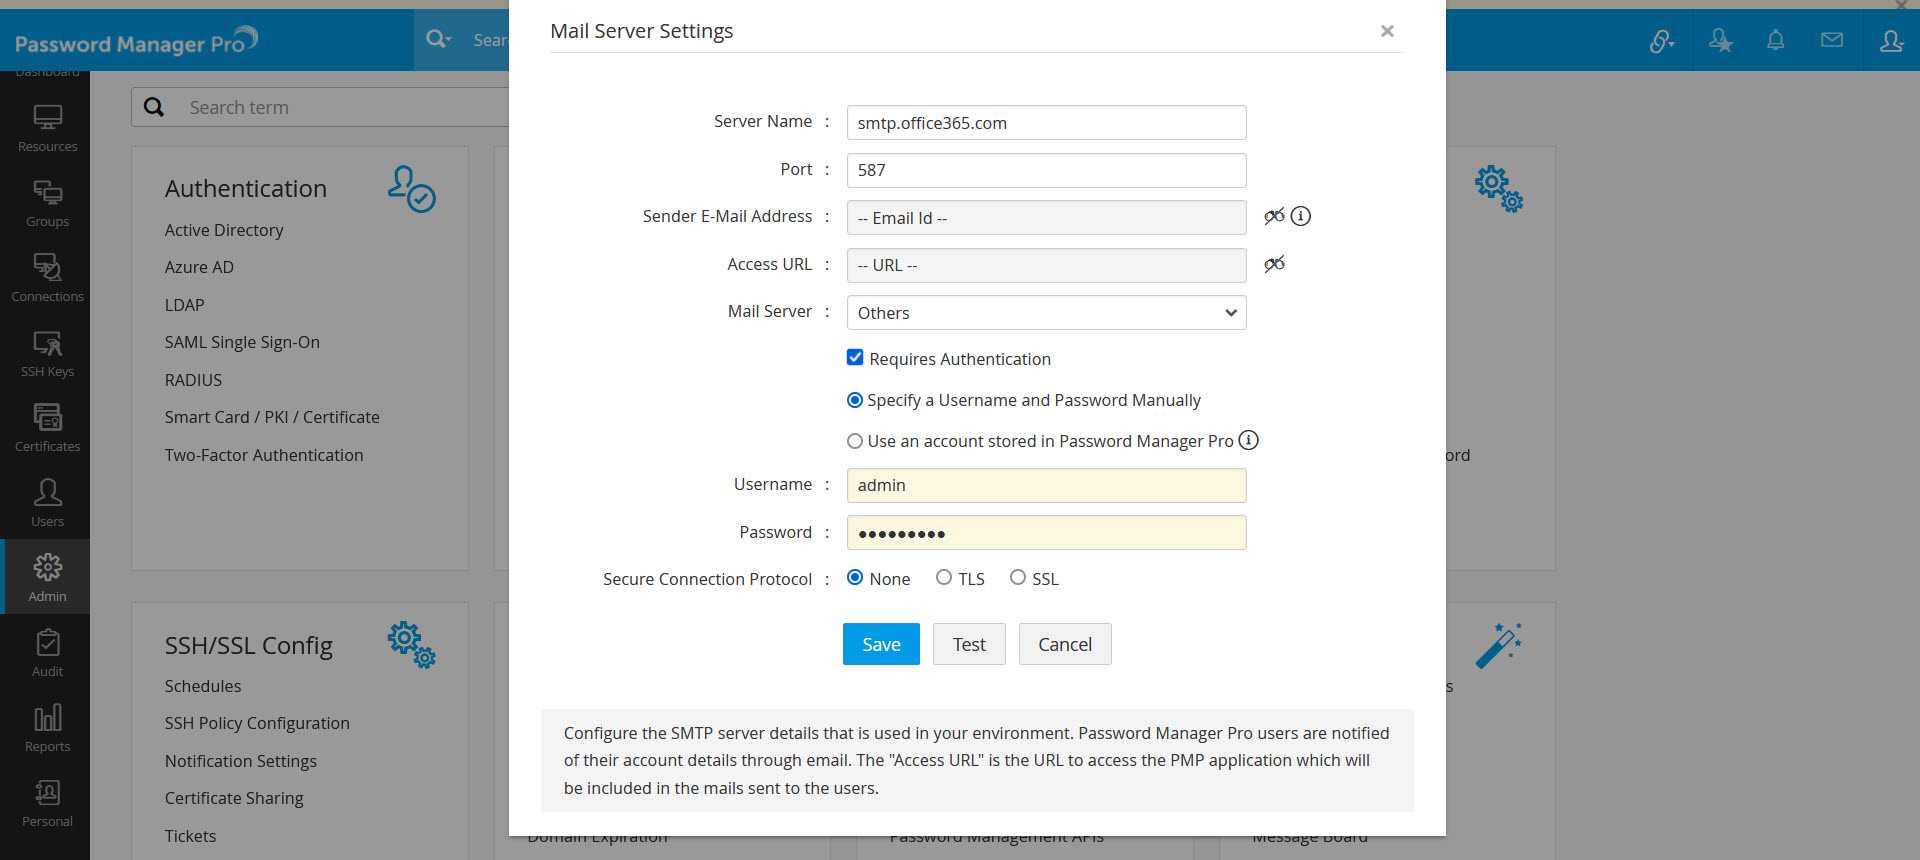Click the user profile icon in header
Screen dimensions: 1920x860
click(1890, 41)
